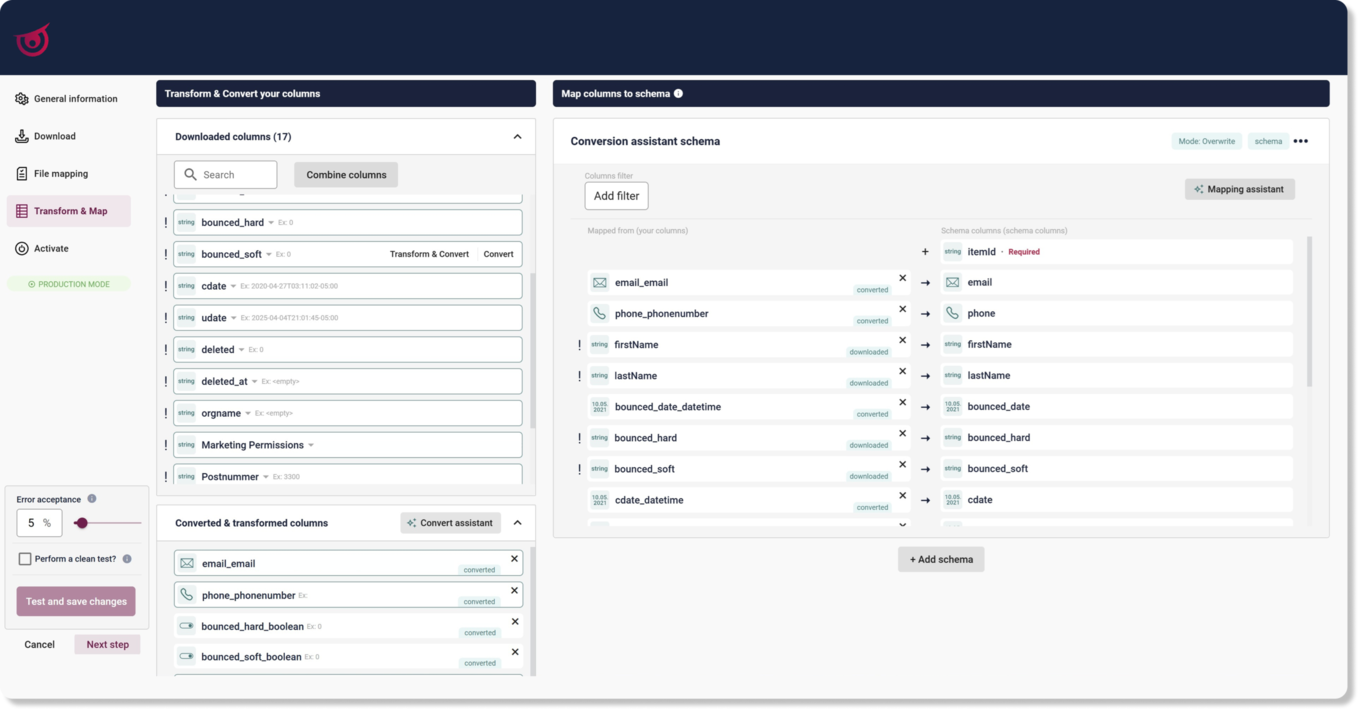Open File mapping step
The height and width of the screenshot is (715, 1360).
51,174
